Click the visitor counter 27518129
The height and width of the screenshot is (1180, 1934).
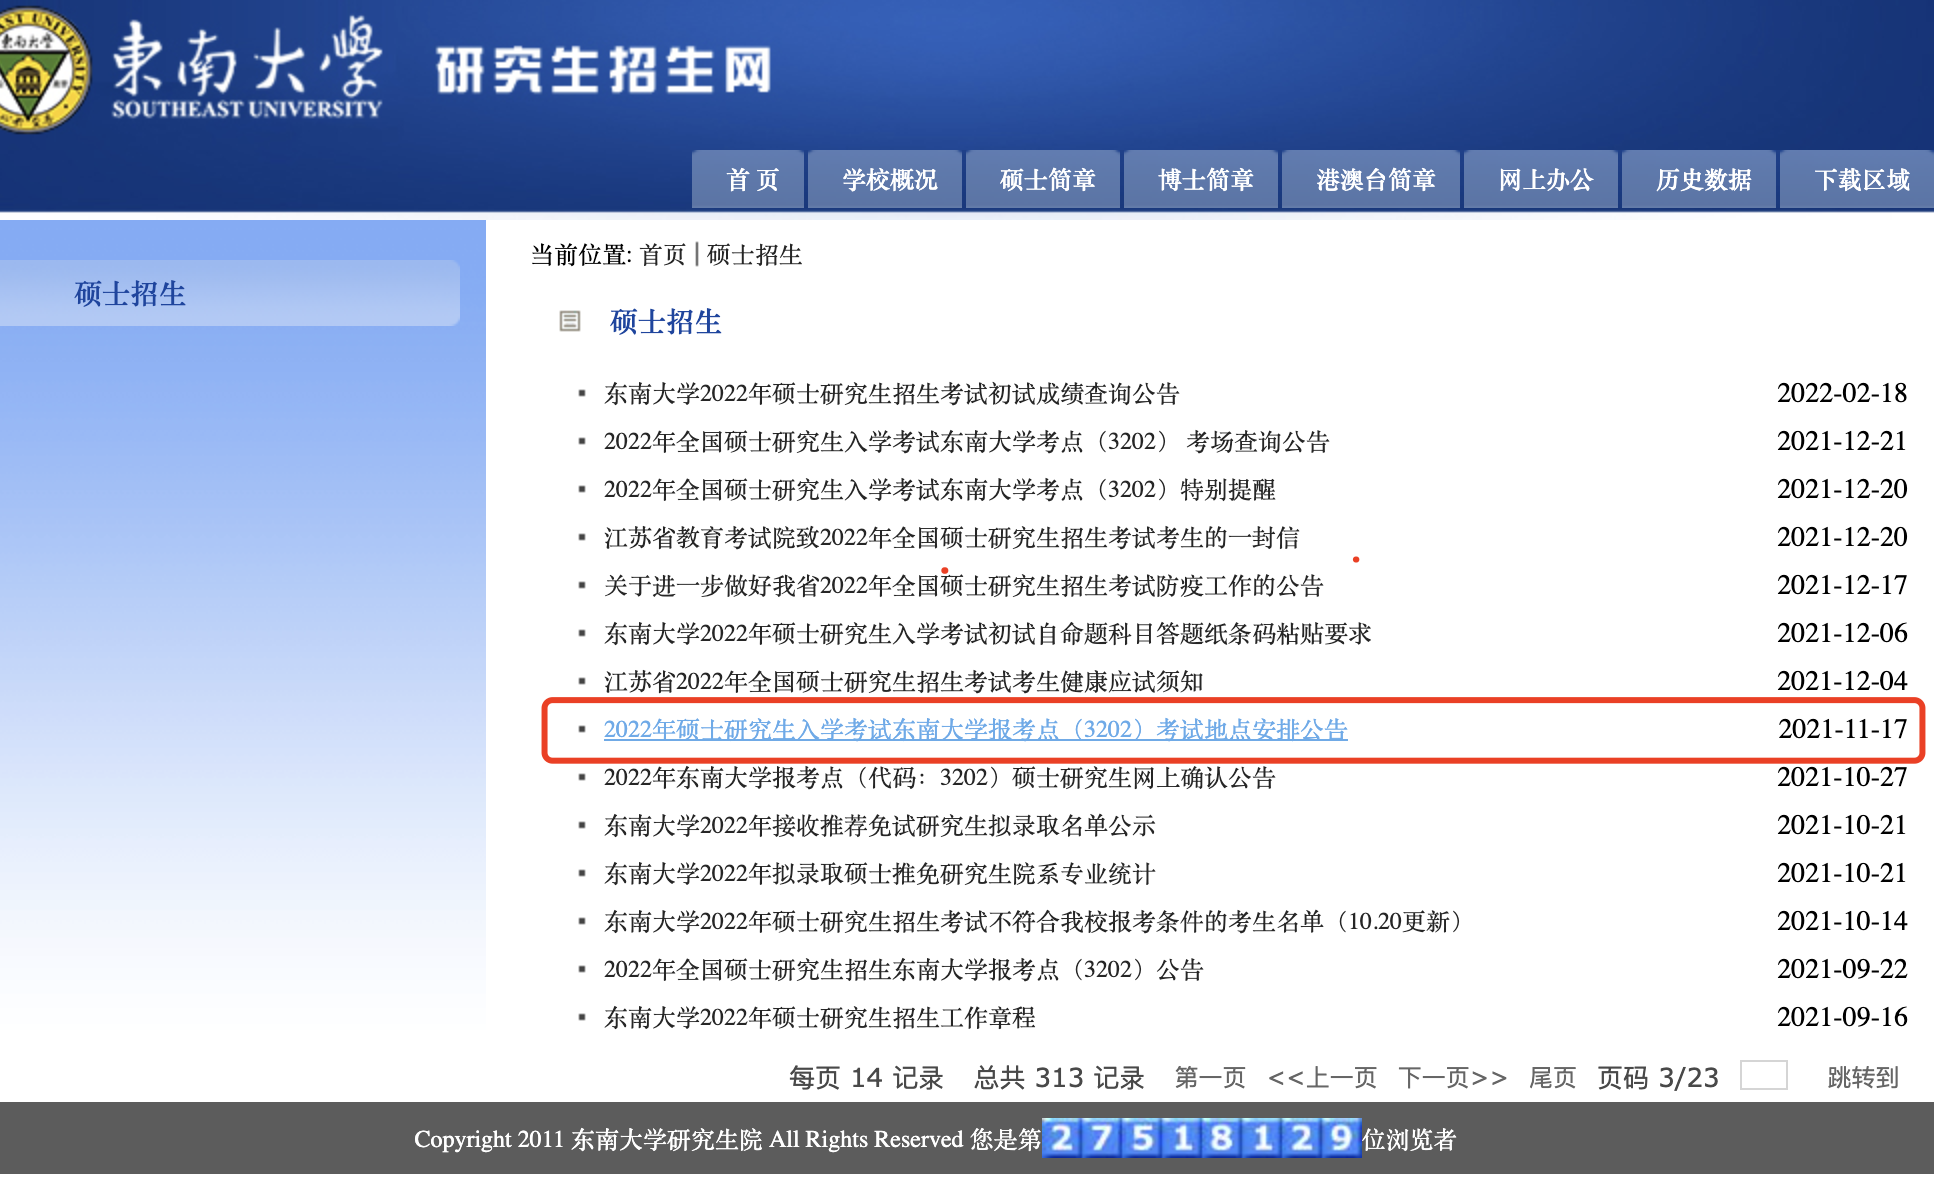tap(1201, 1138)
